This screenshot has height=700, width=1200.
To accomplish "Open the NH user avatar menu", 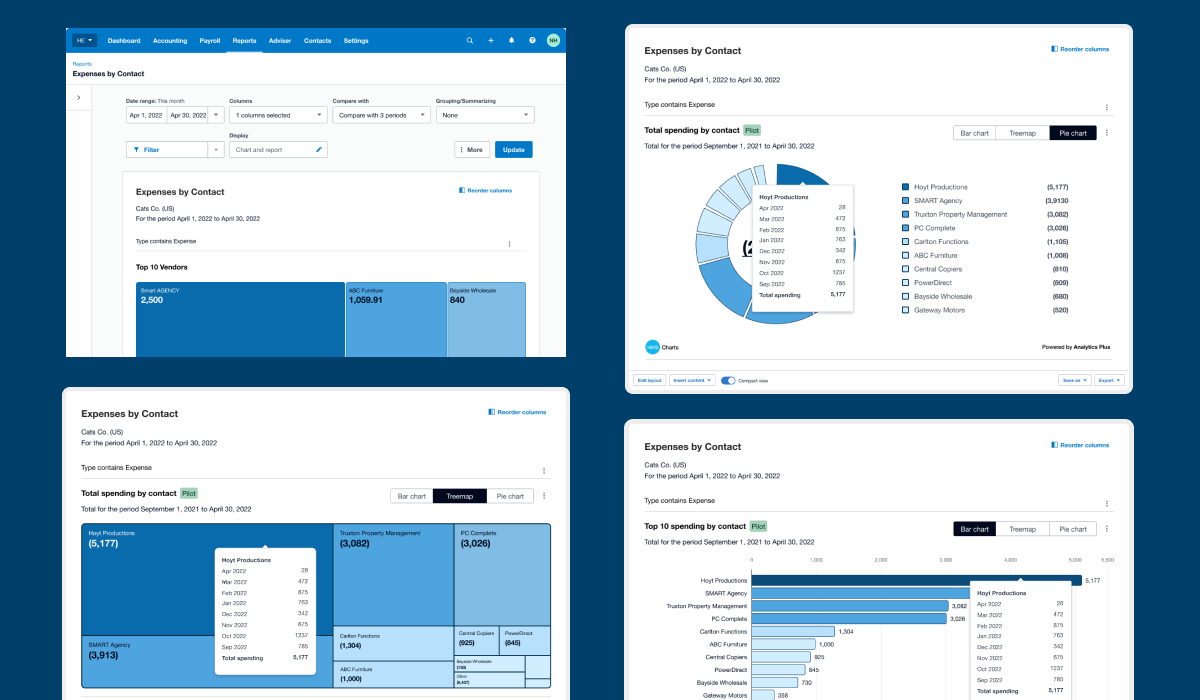I will pos(553,40).
